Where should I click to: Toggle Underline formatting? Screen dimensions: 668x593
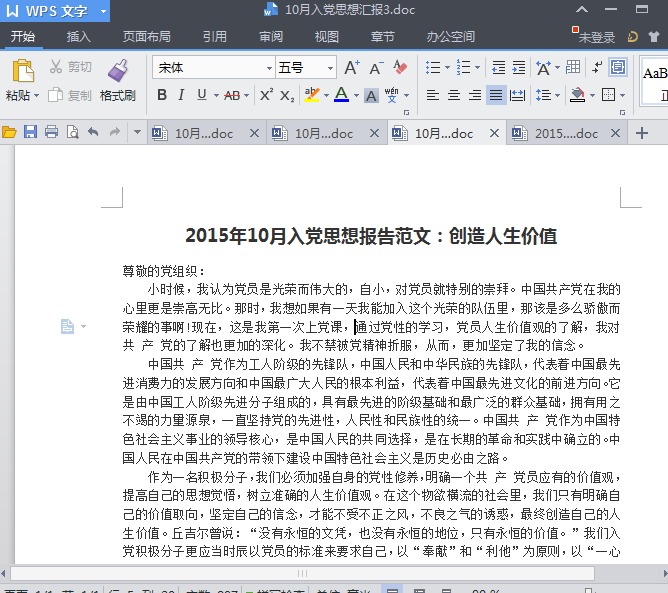(202, 95)
